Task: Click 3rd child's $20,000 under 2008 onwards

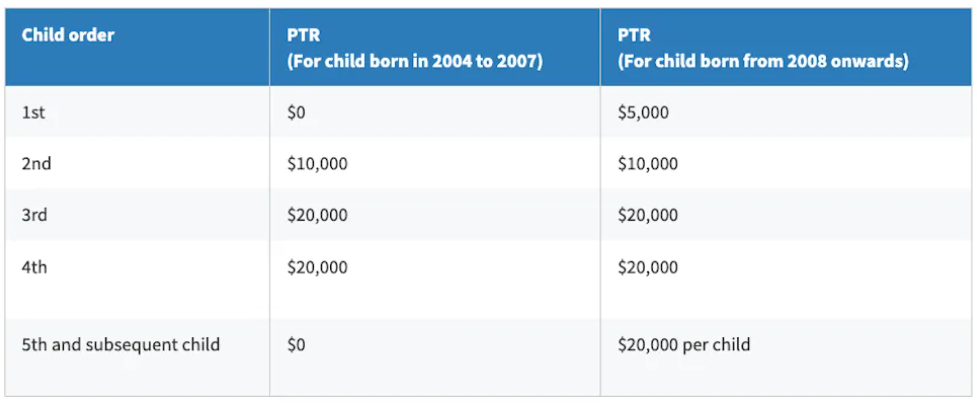Action: 648,215
